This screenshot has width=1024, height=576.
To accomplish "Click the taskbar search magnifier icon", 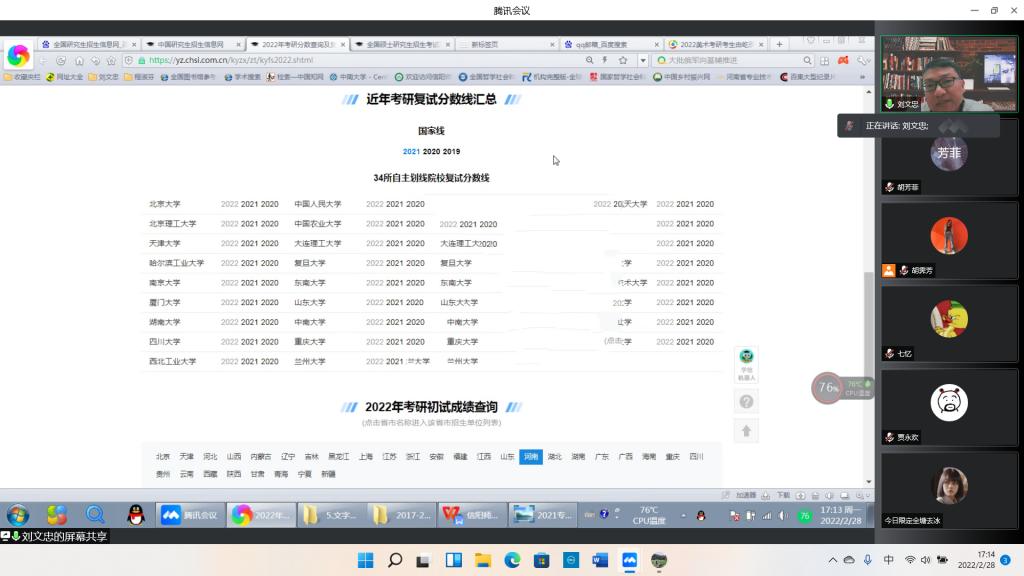I will click(395, 560).
